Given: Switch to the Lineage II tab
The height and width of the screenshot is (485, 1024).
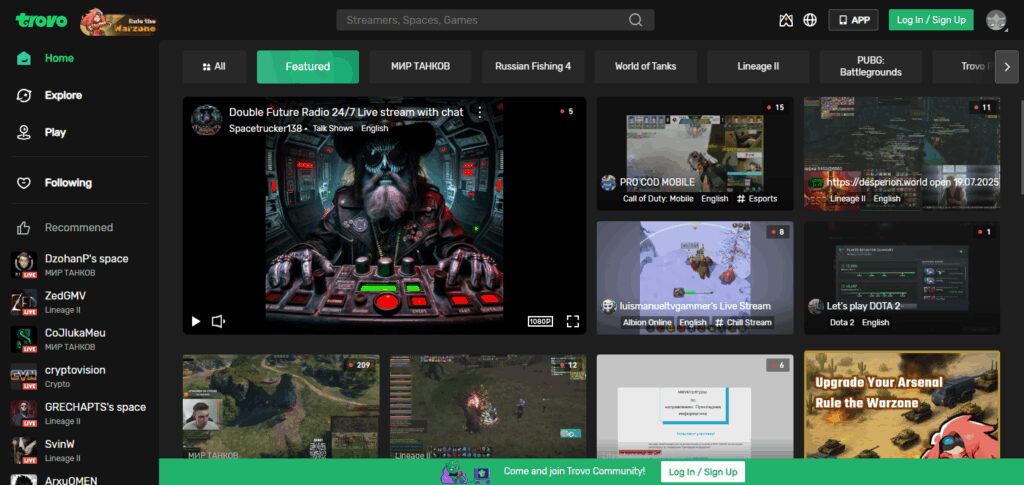Looking at the screenshot, I should 758,67.
